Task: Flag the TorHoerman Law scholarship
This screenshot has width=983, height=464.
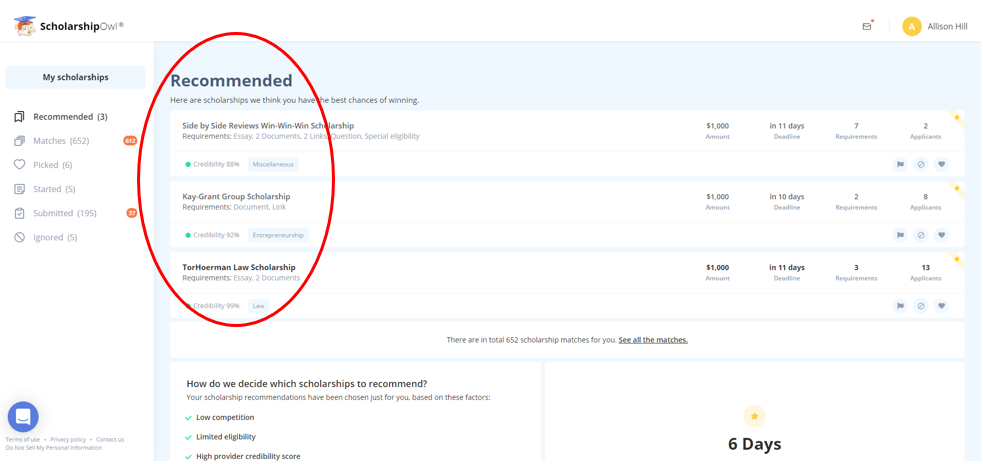Action: coord(900,306)
